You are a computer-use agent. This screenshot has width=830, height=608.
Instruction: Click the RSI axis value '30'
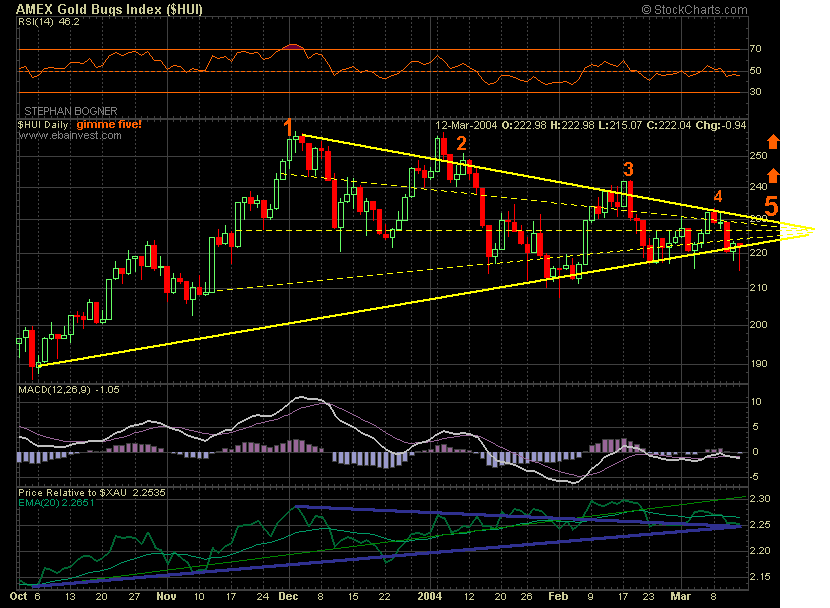click(755, 92)
